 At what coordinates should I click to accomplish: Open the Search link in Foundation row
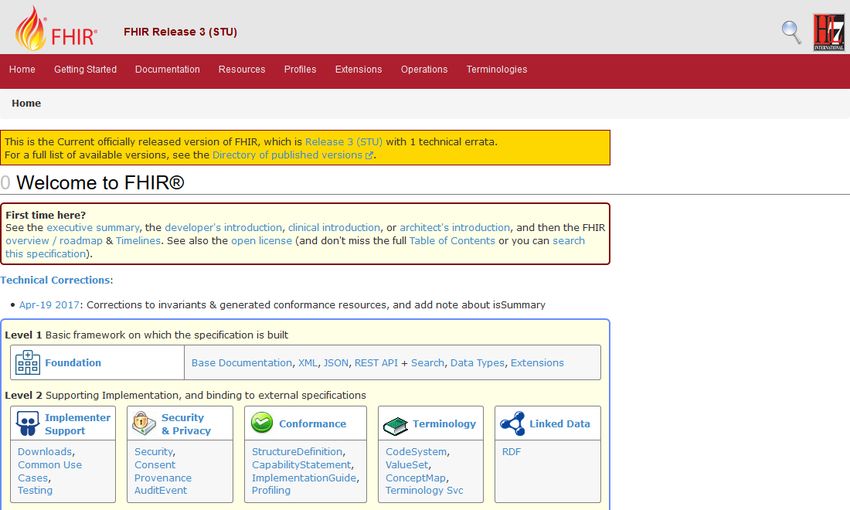[427, 363]
